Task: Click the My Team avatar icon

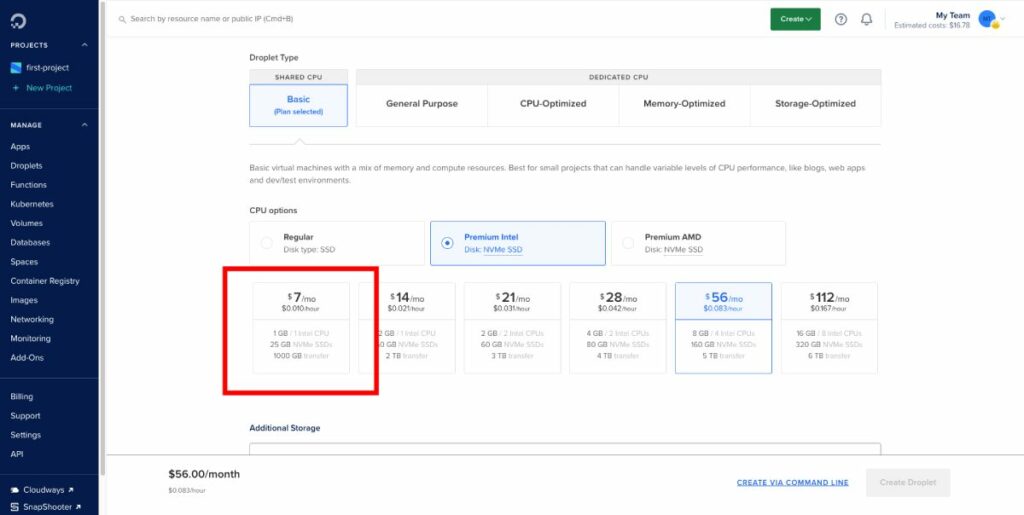Action: tap(987, 20)
